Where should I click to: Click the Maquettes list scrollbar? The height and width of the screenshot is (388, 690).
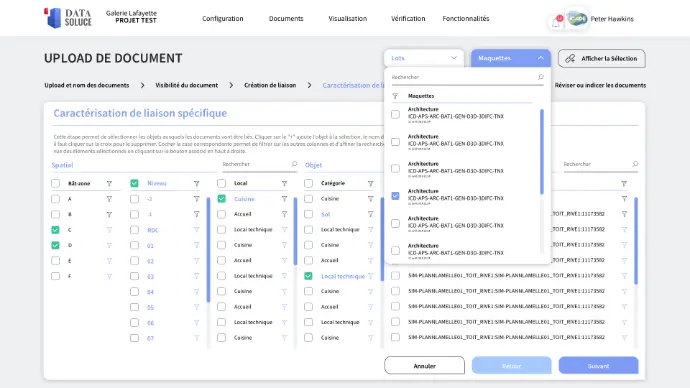(542, 152)
